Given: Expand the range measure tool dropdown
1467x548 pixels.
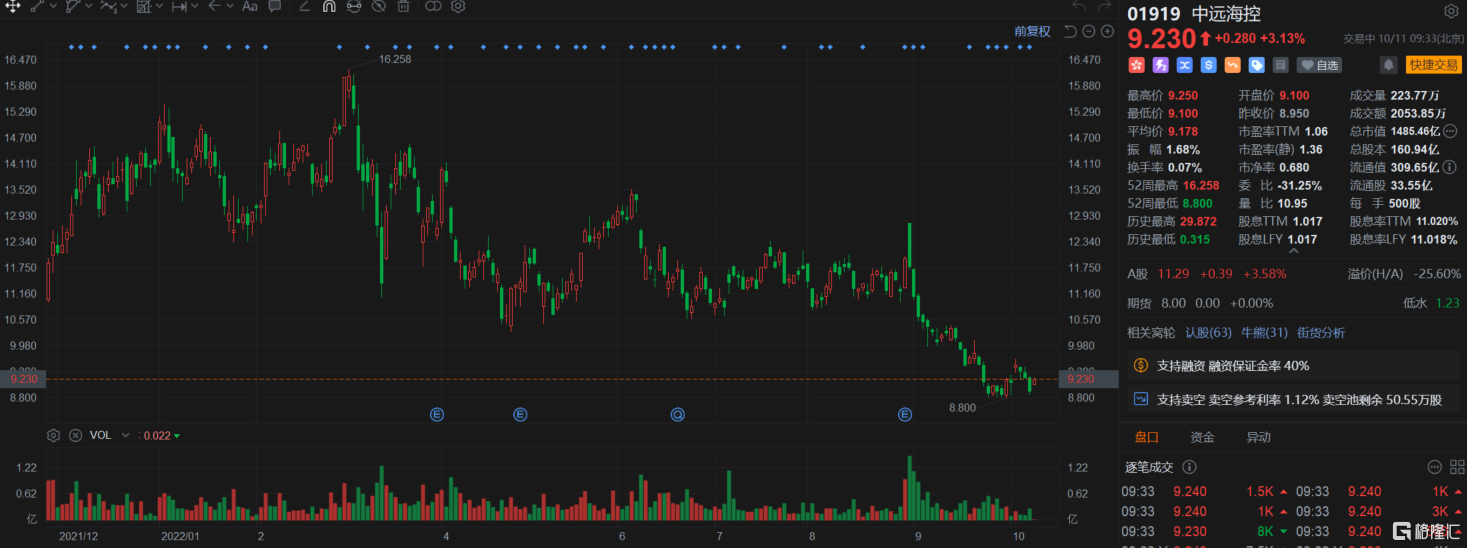Looking at the screenshot, I should click(195, 6).
